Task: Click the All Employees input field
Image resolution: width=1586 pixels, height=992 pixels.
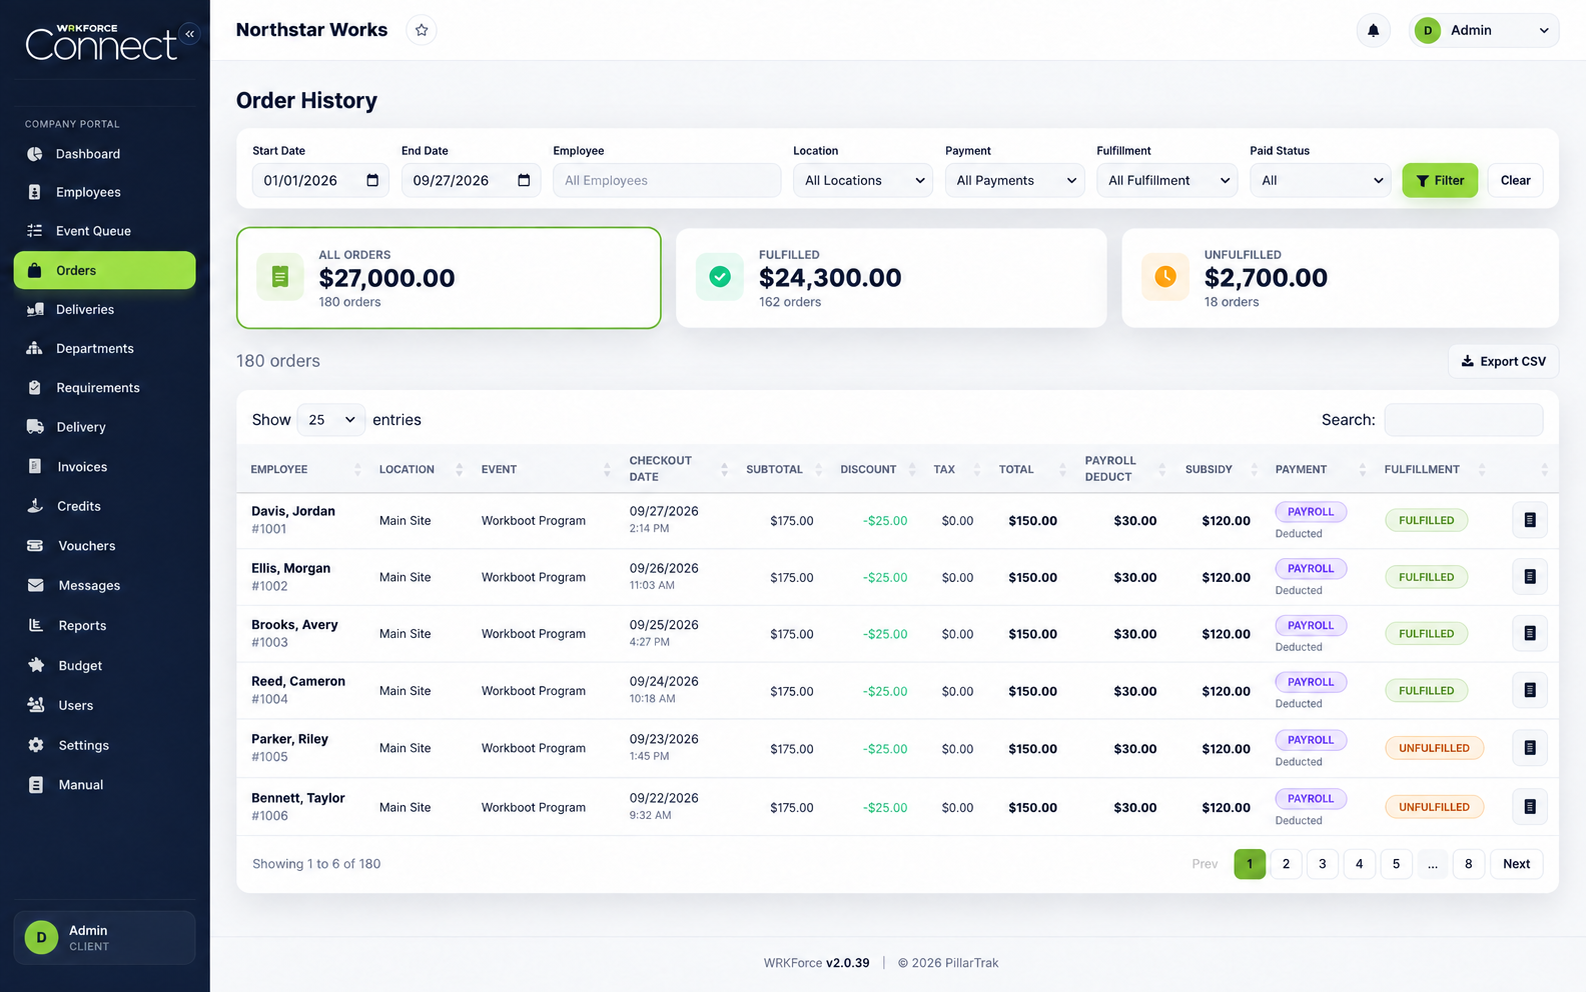Action: point(667,180)
